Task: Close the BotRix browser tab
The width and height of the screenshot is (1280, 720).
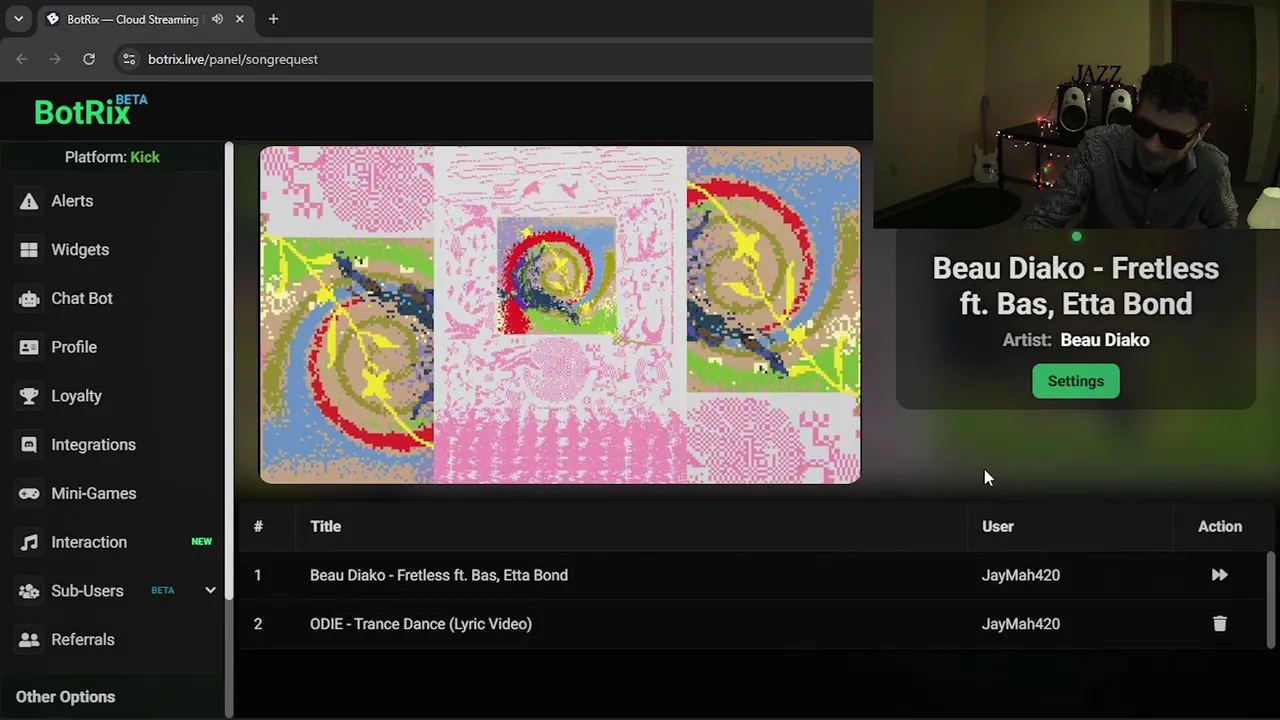Action: 240,19
